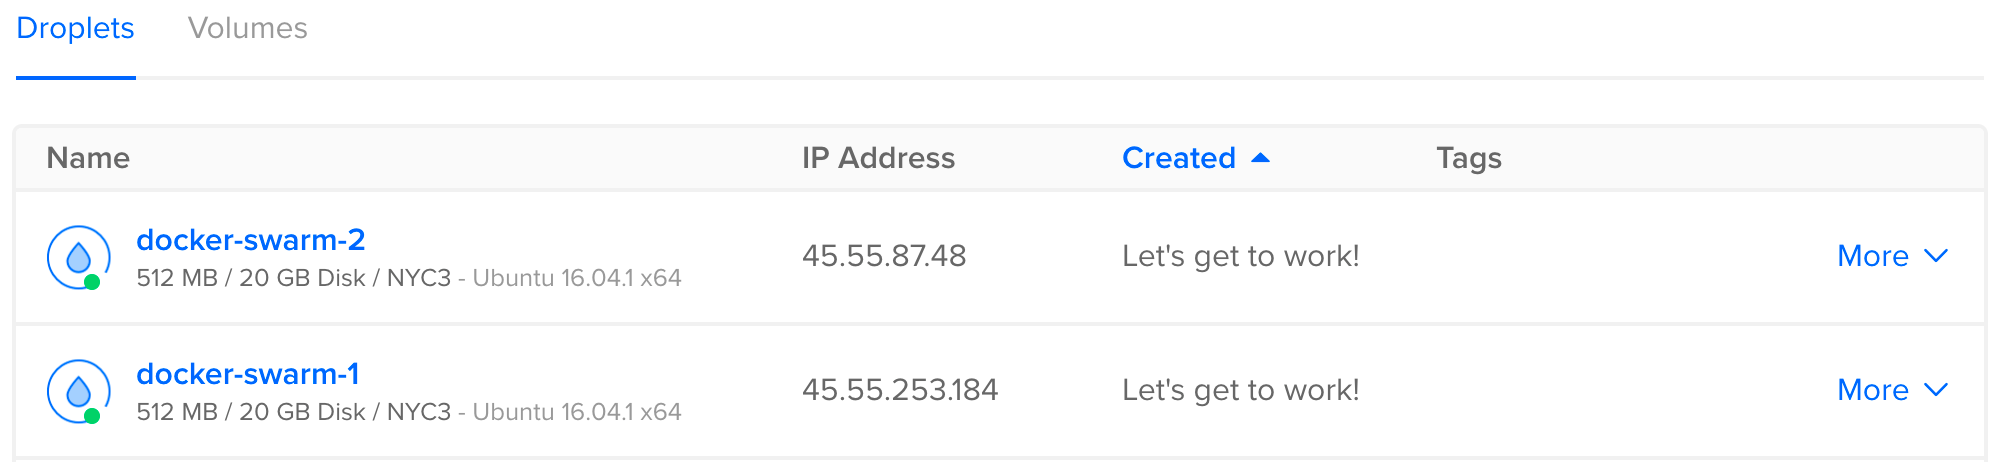Viewport: 2000px width, 462px height.
Task: Click the green status dot on docker-swarm-1
Action: click(x=92, y=416)
